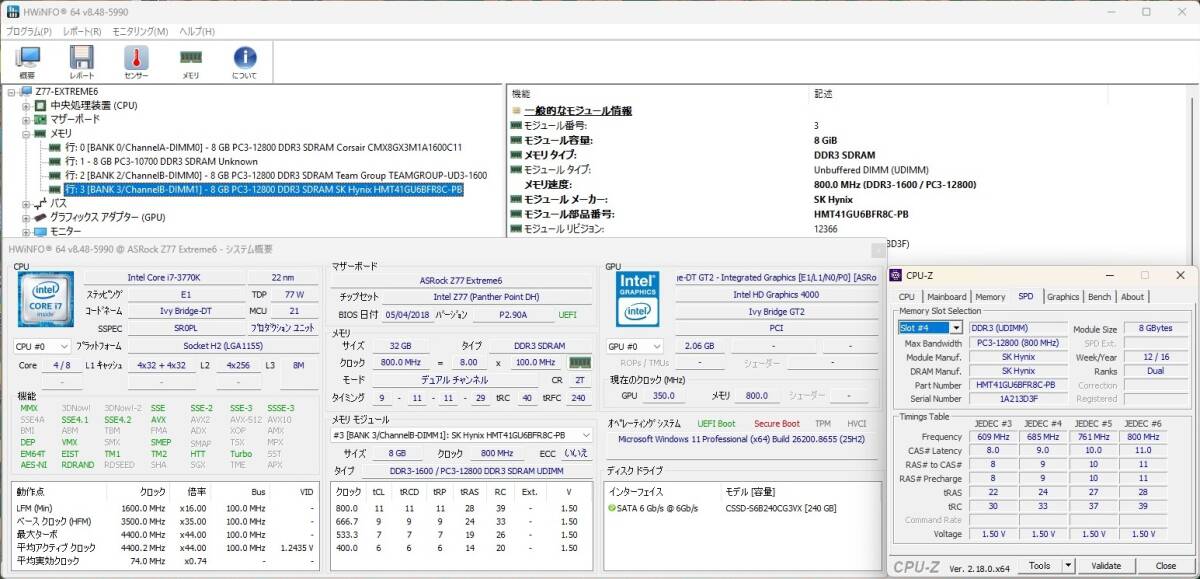Click the Intel Graphics logo badge
Screen dimensions: 1200x579
[638, 298]
